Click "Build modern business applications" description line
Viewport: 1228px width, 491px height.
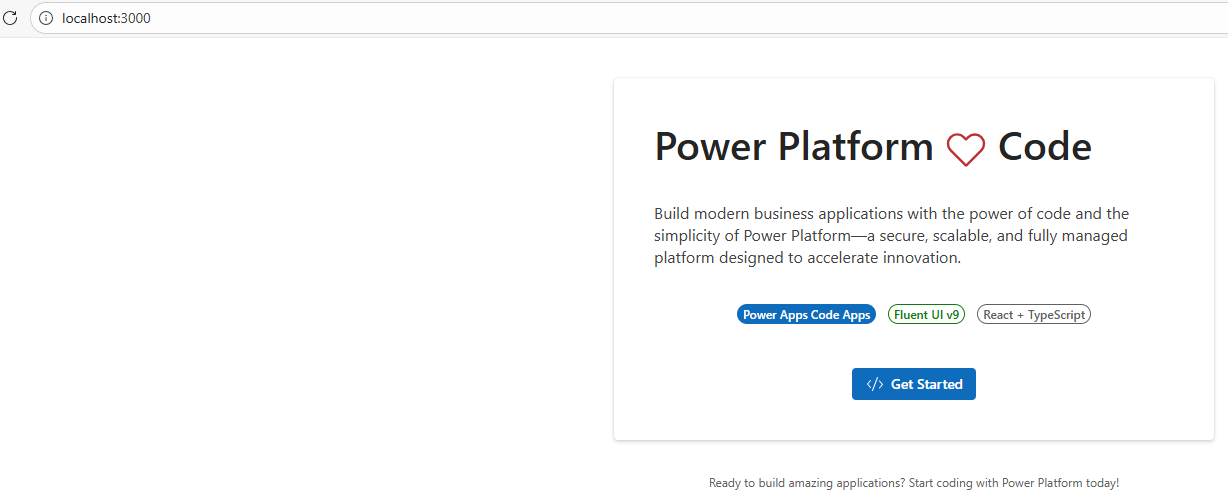[x=891, y=214]
